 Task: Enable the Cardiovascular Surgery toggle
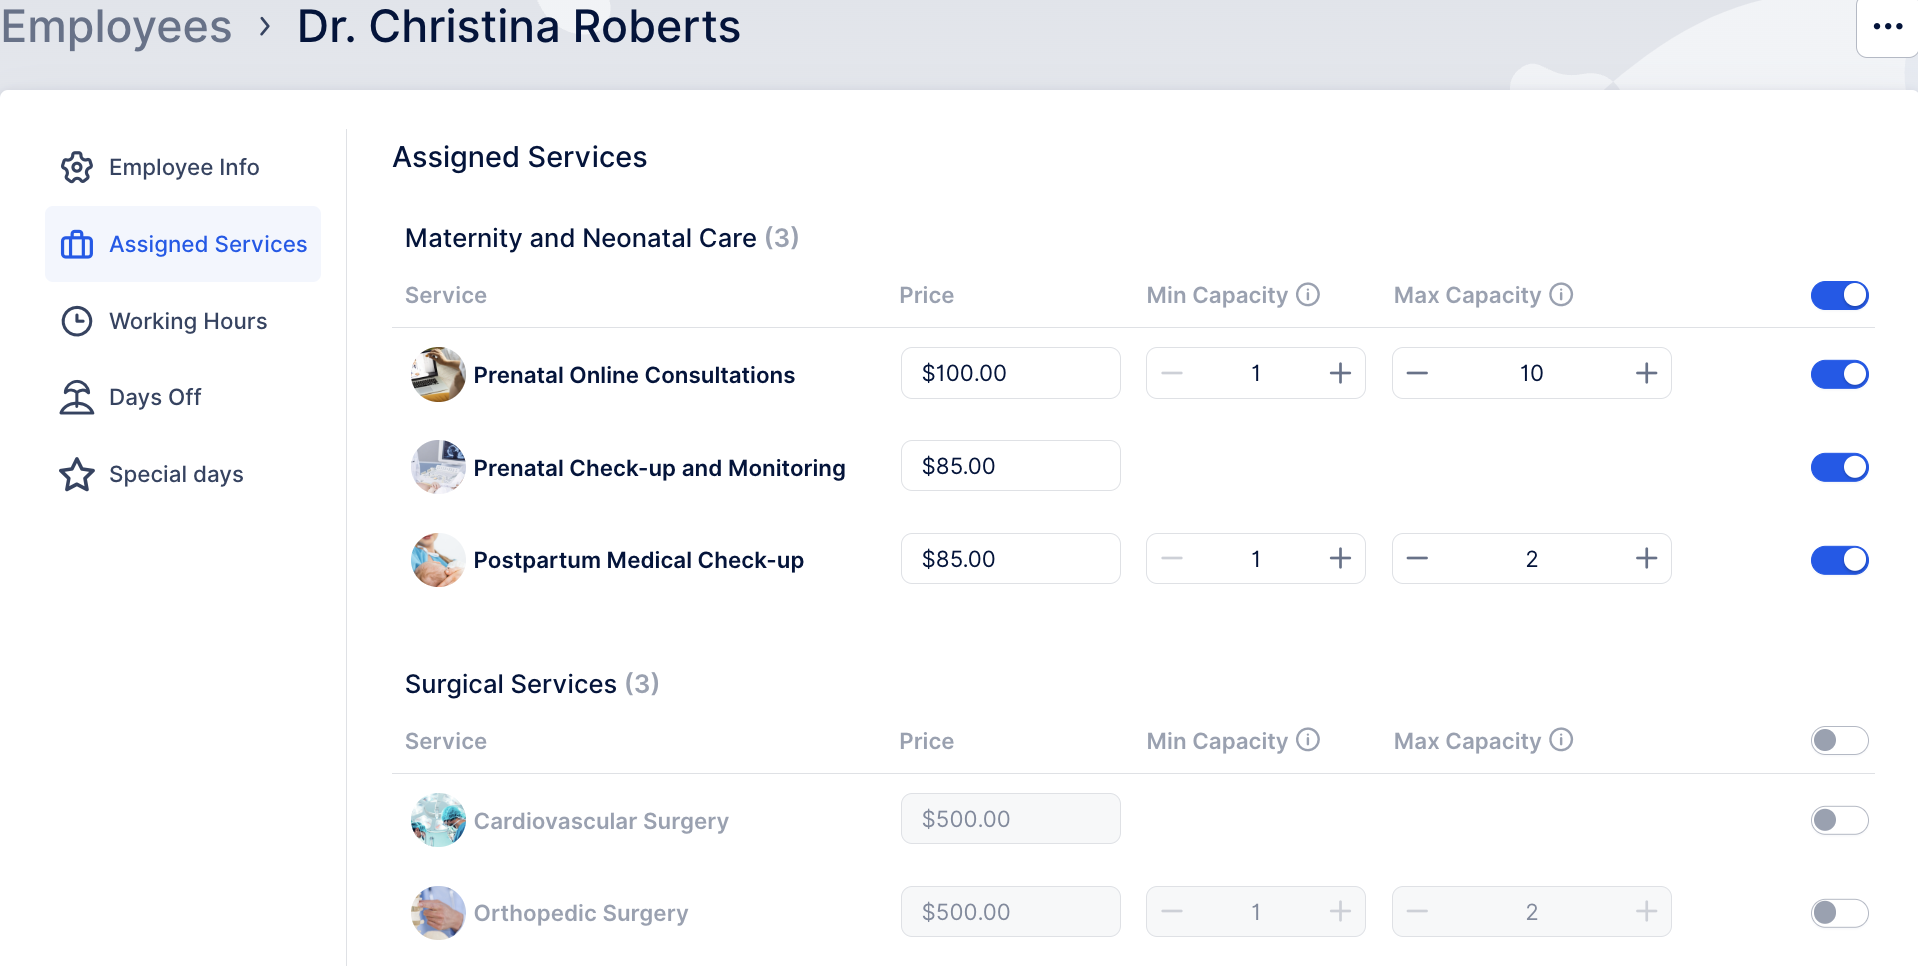tap(1839, 820)
